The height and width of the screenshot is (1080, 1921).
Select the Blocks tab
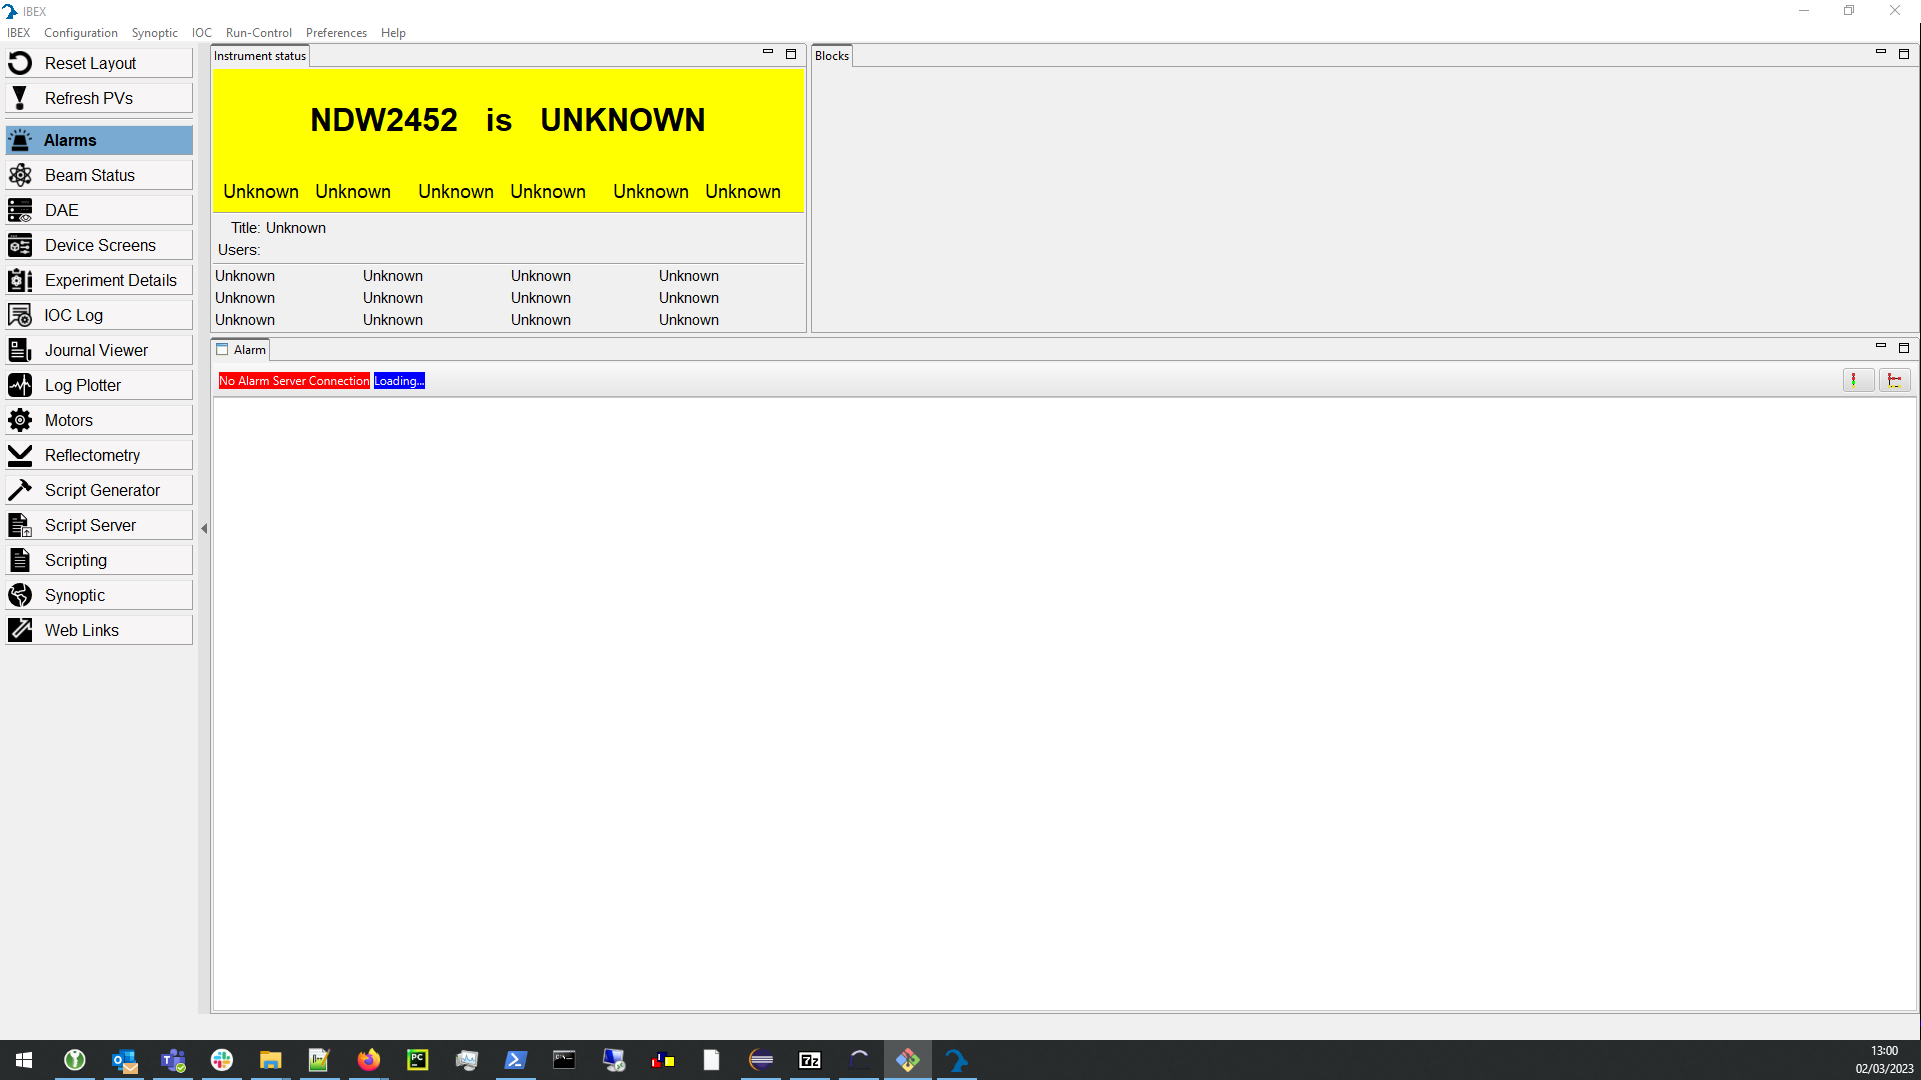(x=831, y=56)
